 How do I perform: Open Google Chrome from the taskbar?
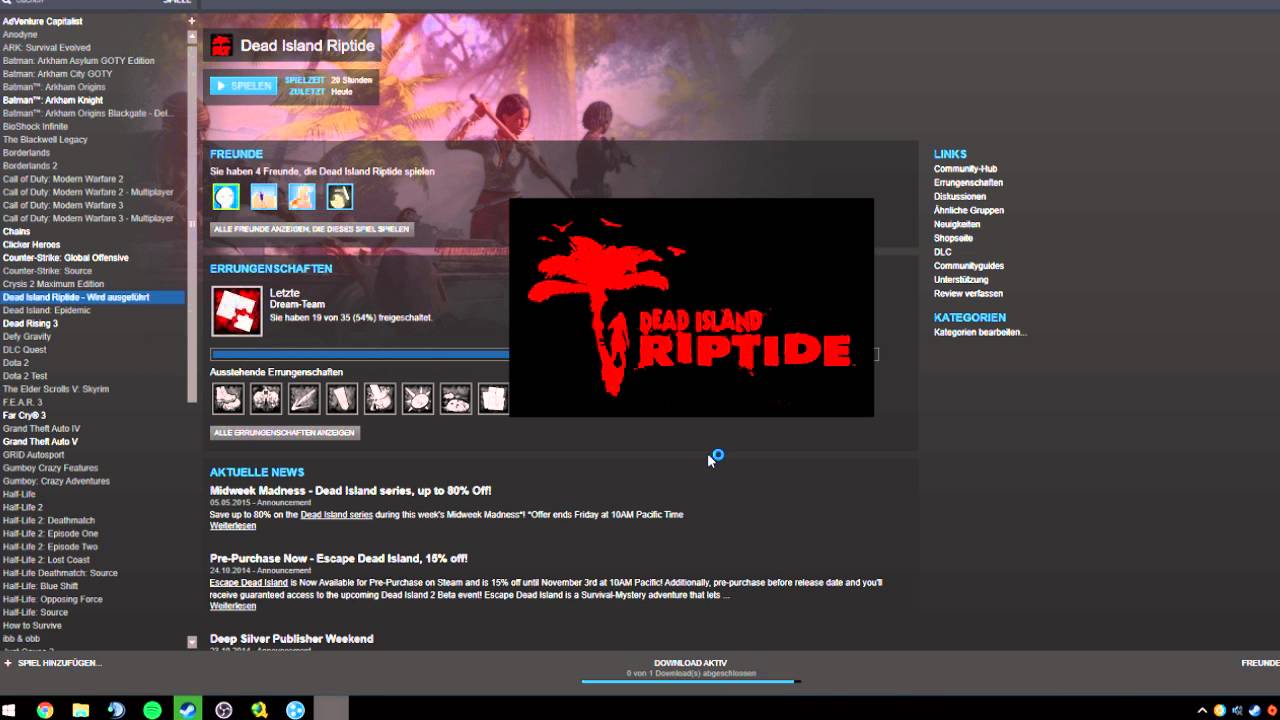(x=45, y=710)
